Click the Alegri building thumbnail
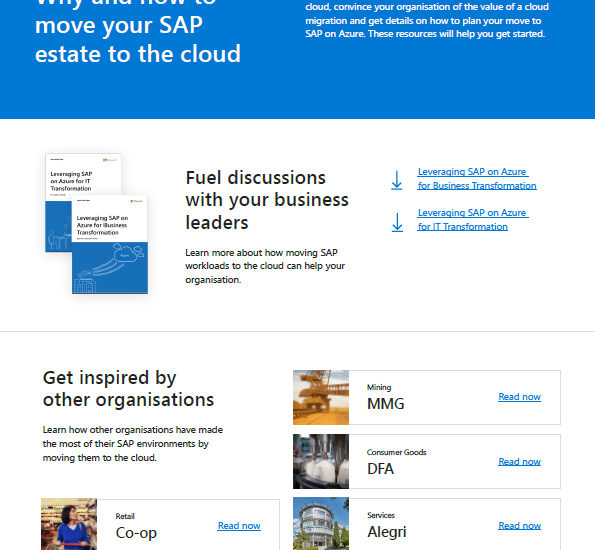The image size is (595, 550). (x=321, y=523)
